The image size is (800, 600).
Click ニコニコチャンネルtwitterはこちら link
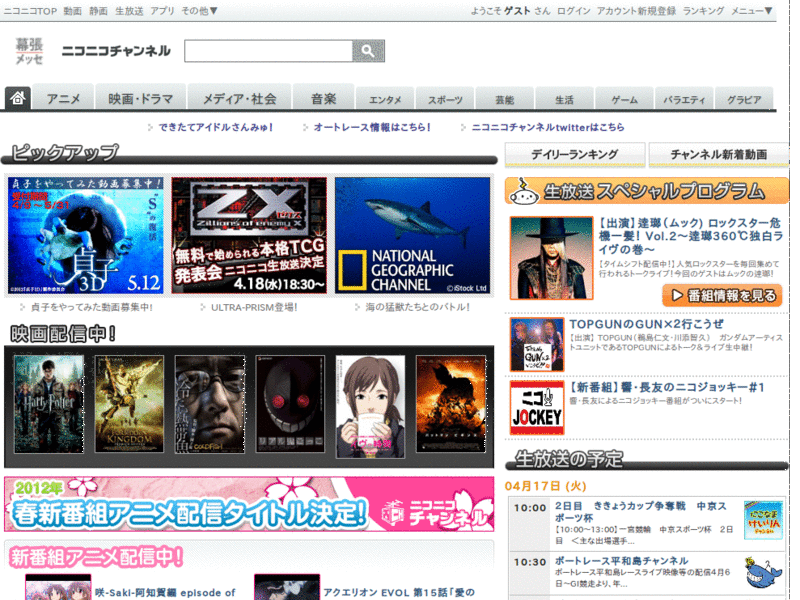coord(548,127)
